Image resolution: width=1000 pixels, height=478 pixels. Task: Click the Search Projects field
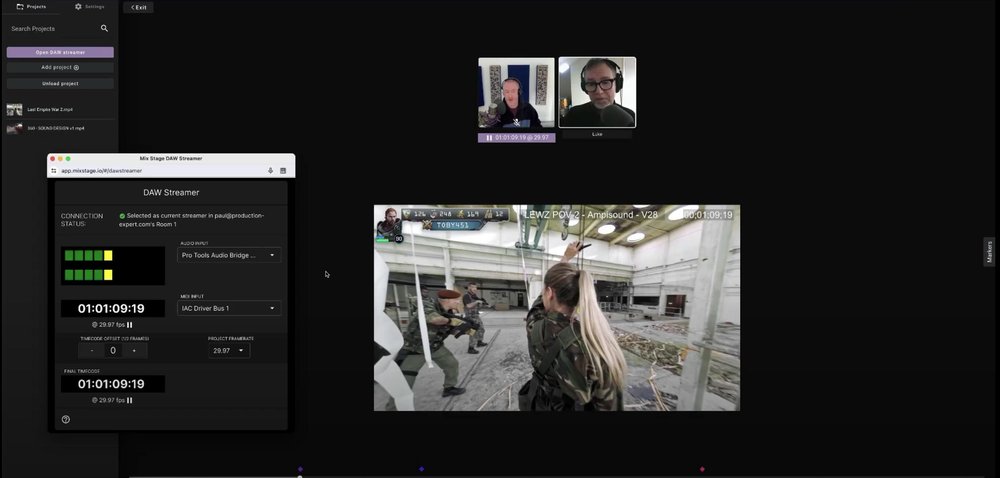[x=52, y=29]
